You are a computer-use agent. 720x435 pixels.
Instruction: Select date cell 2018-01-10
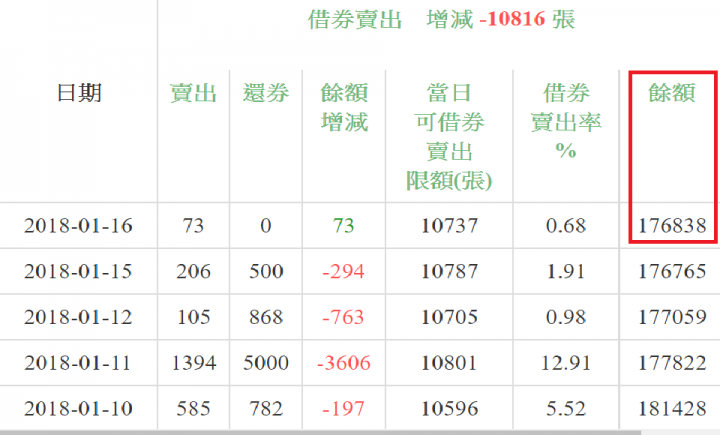[x=79, y=408]
